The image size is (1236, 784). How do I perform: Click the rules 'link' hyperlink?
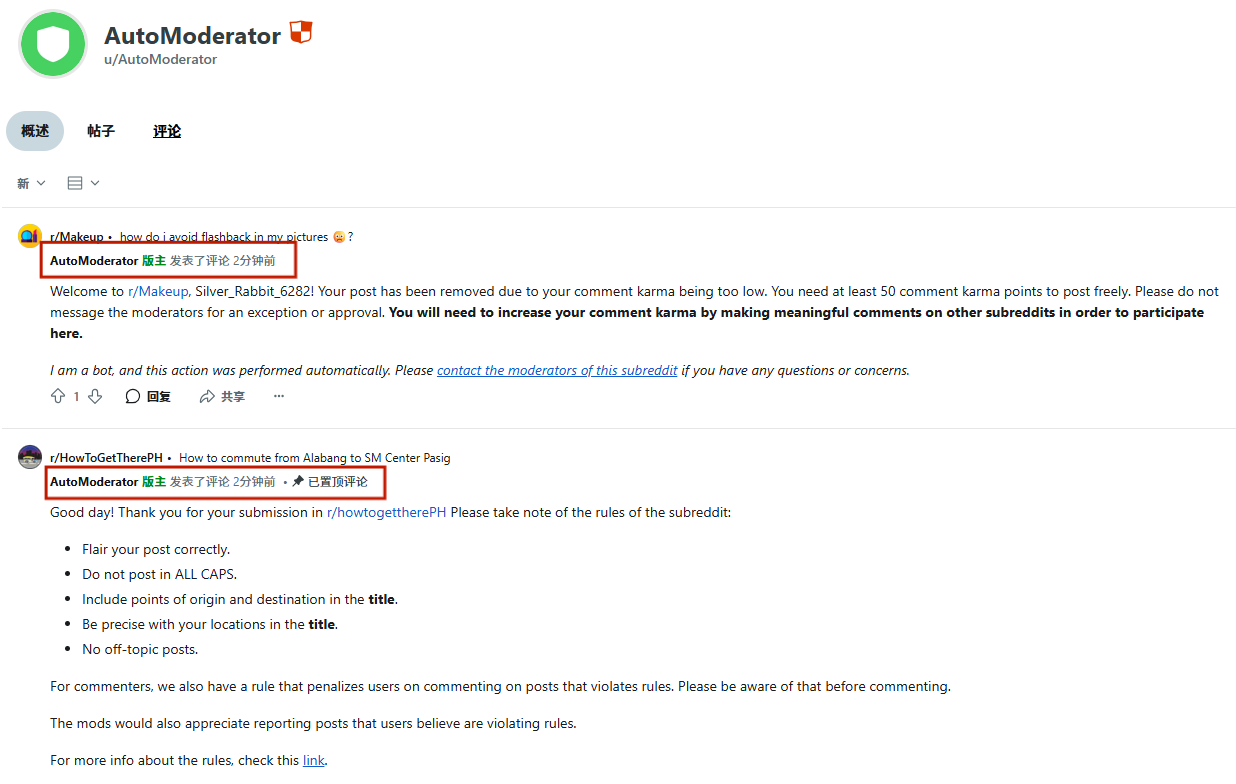click(314, 760)
